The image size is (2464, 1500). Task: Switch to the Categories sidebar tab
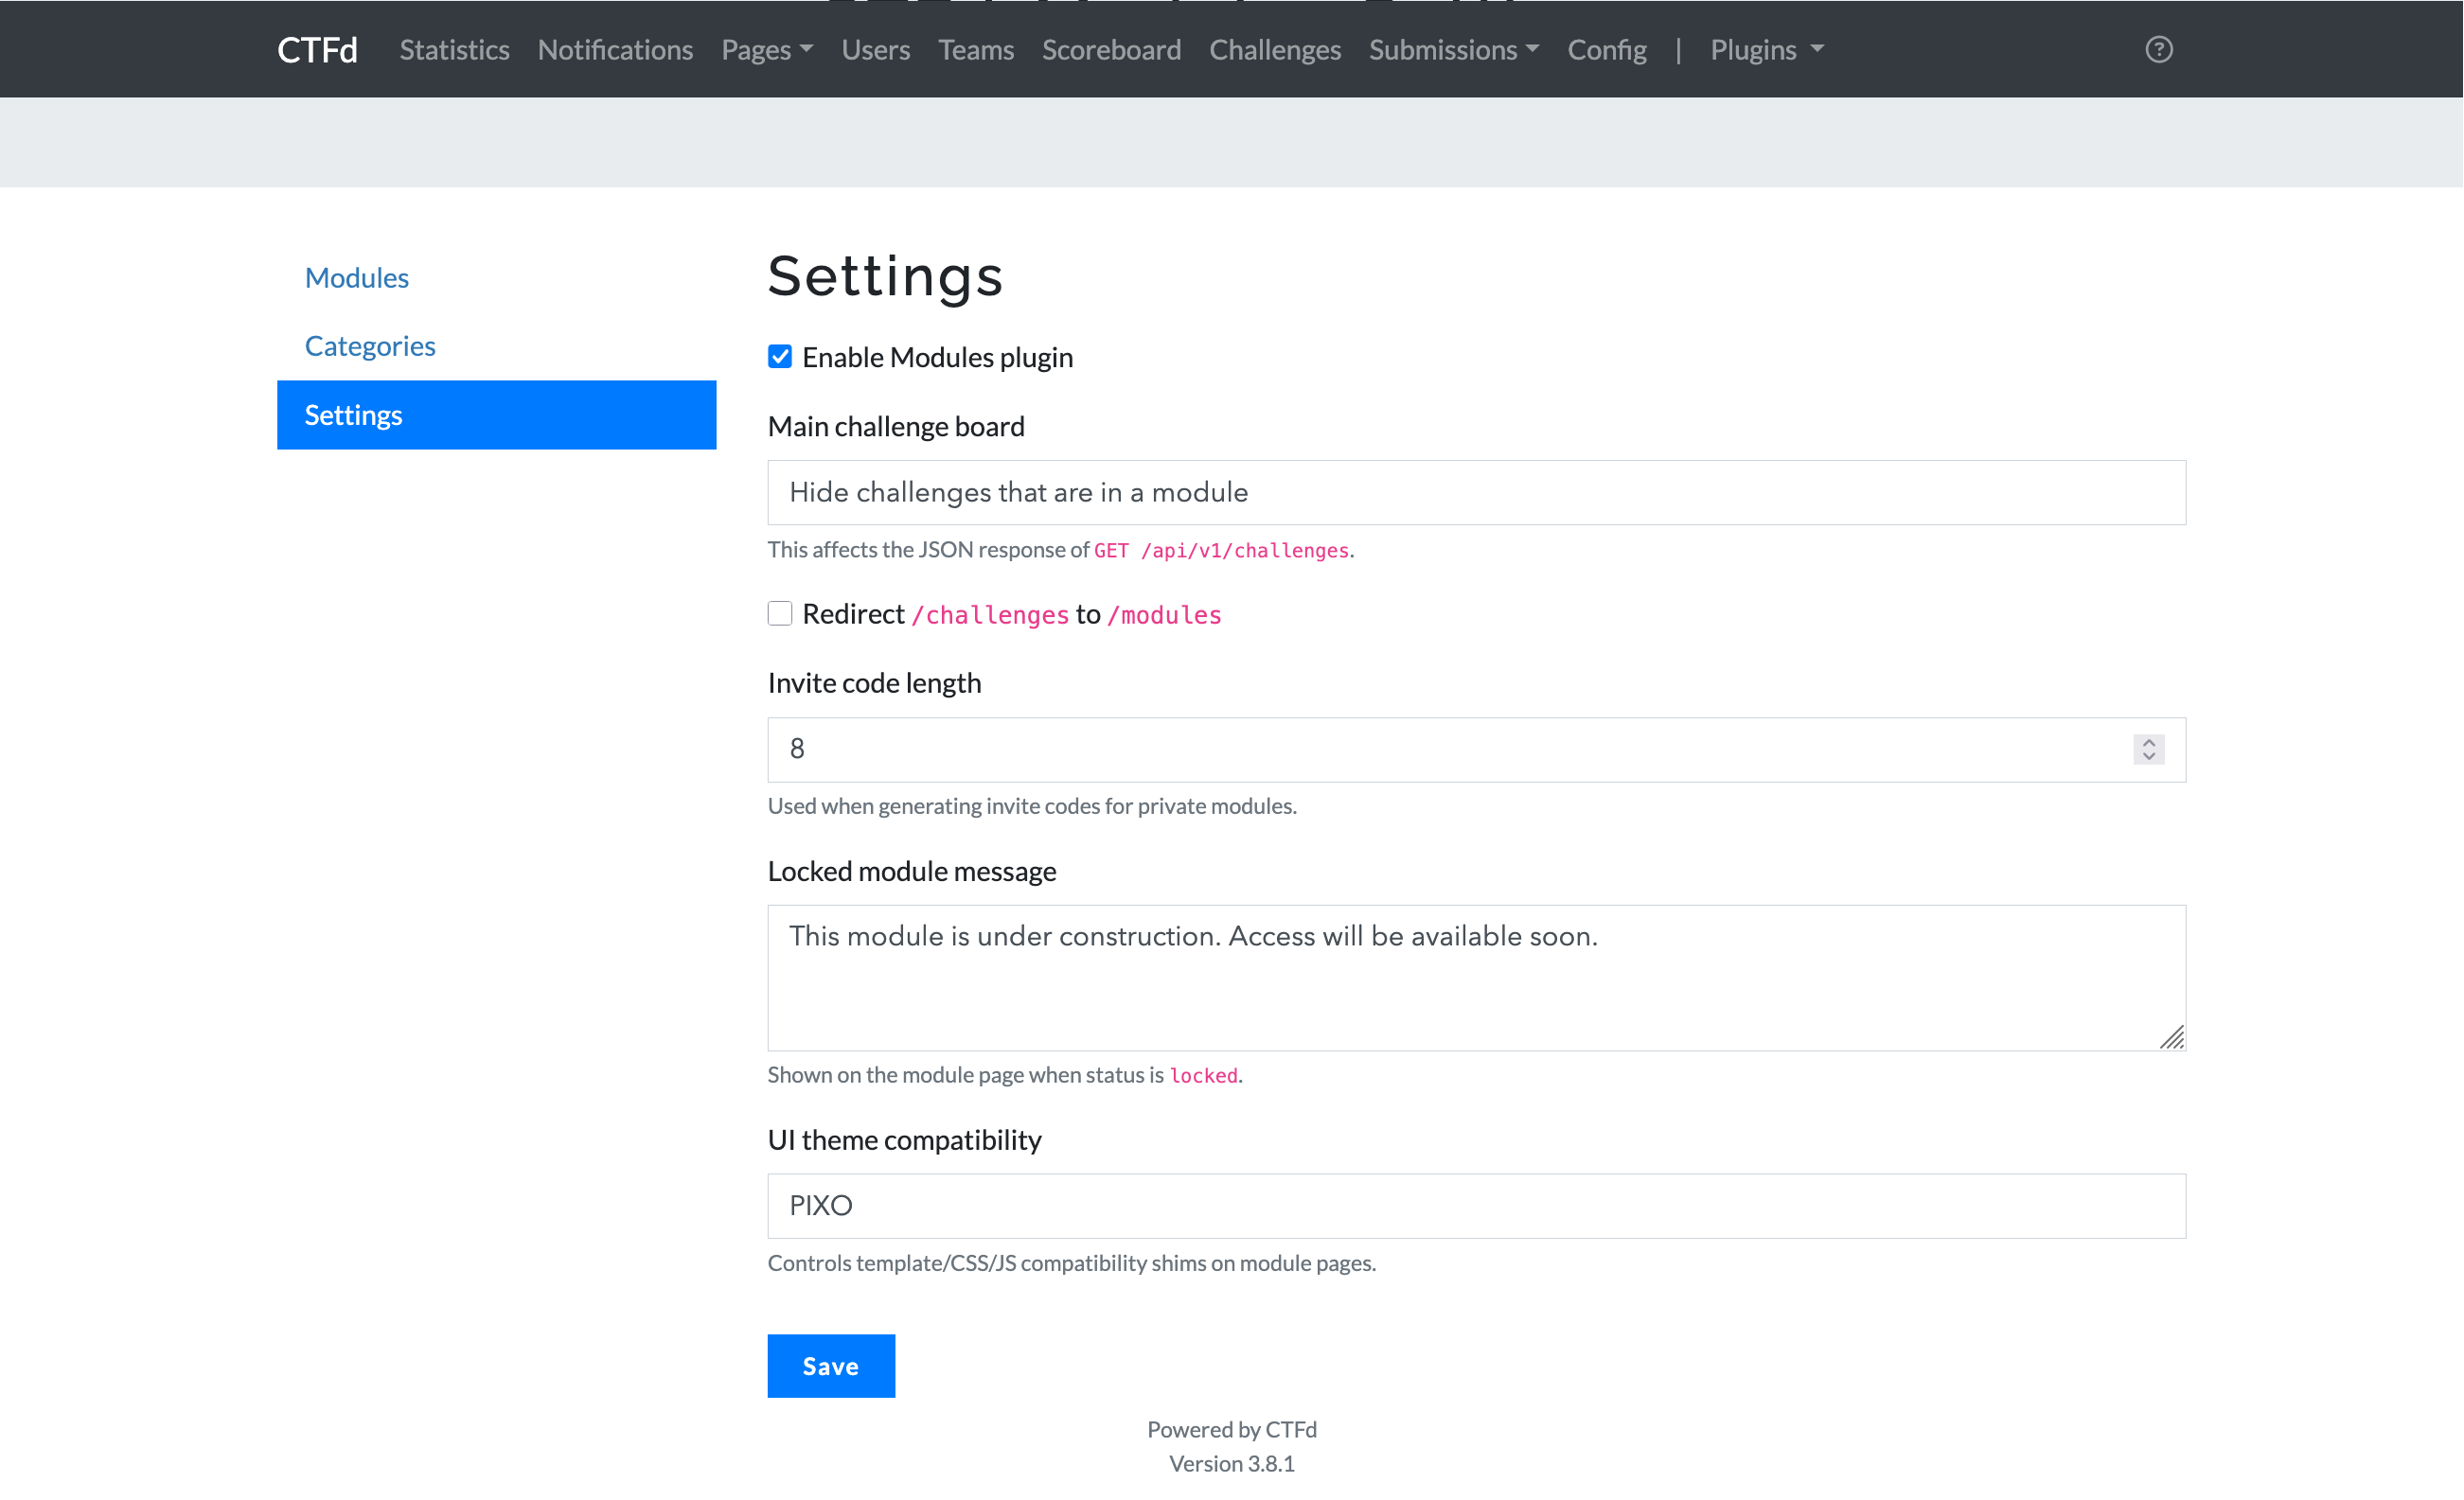(x=370, y=345)
